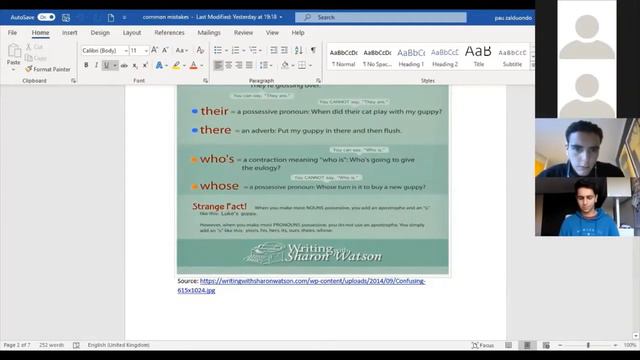Viewport: 640px width, 360px height.
Task: Highlight text with the yellow highlighter icon
Action: 176,65
